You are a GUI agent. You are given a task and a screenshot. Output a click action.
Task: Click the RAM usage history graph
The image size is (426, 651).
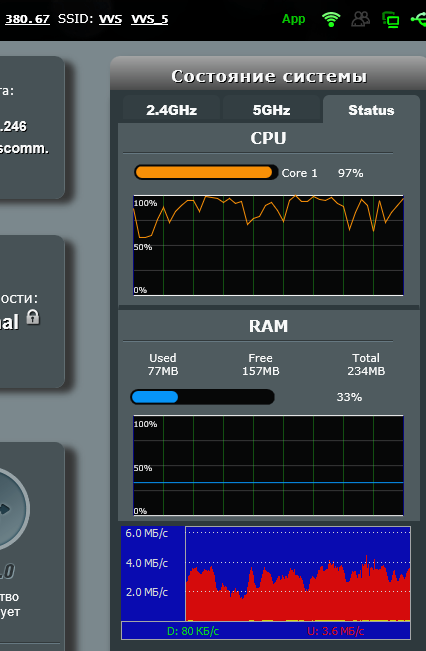[268, 465]
